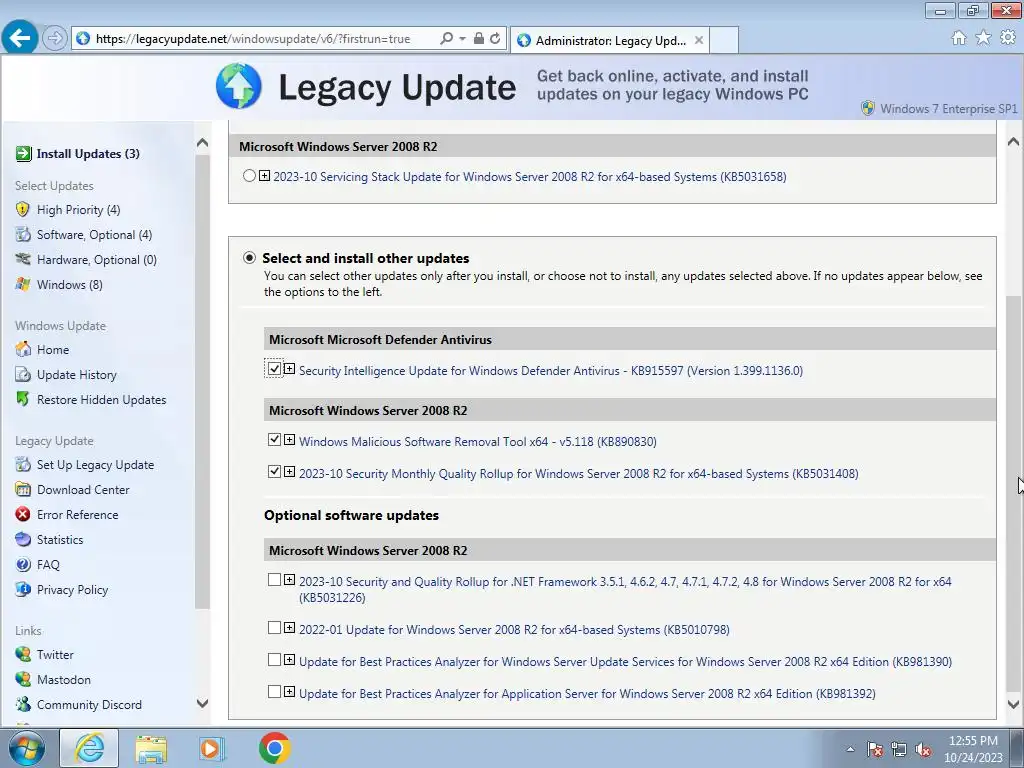
Task: Click sidebar scroll down arrow
Action: click(202, 703)
